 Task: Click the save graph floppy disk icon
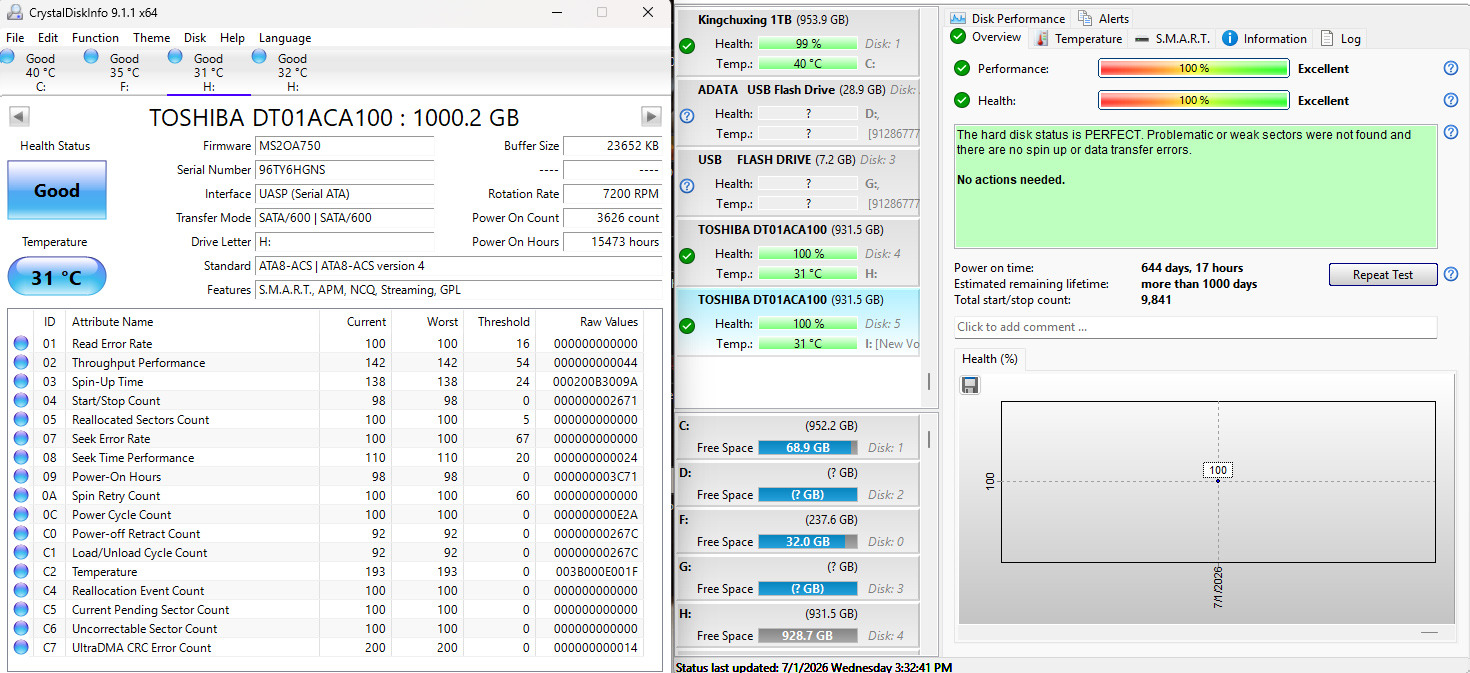click(969, 385)
